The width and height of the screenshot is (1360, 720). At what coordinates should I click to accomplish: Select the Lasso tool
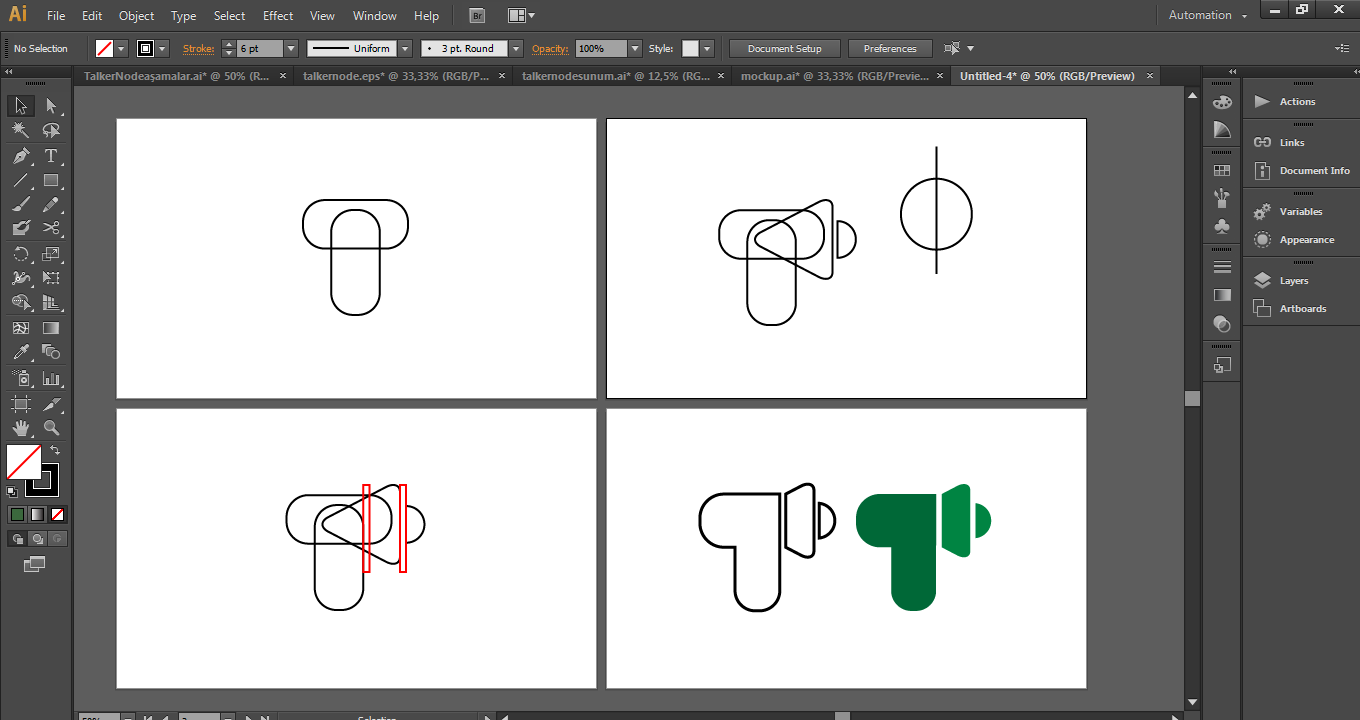pyautogui.click(x=51, y=131)
